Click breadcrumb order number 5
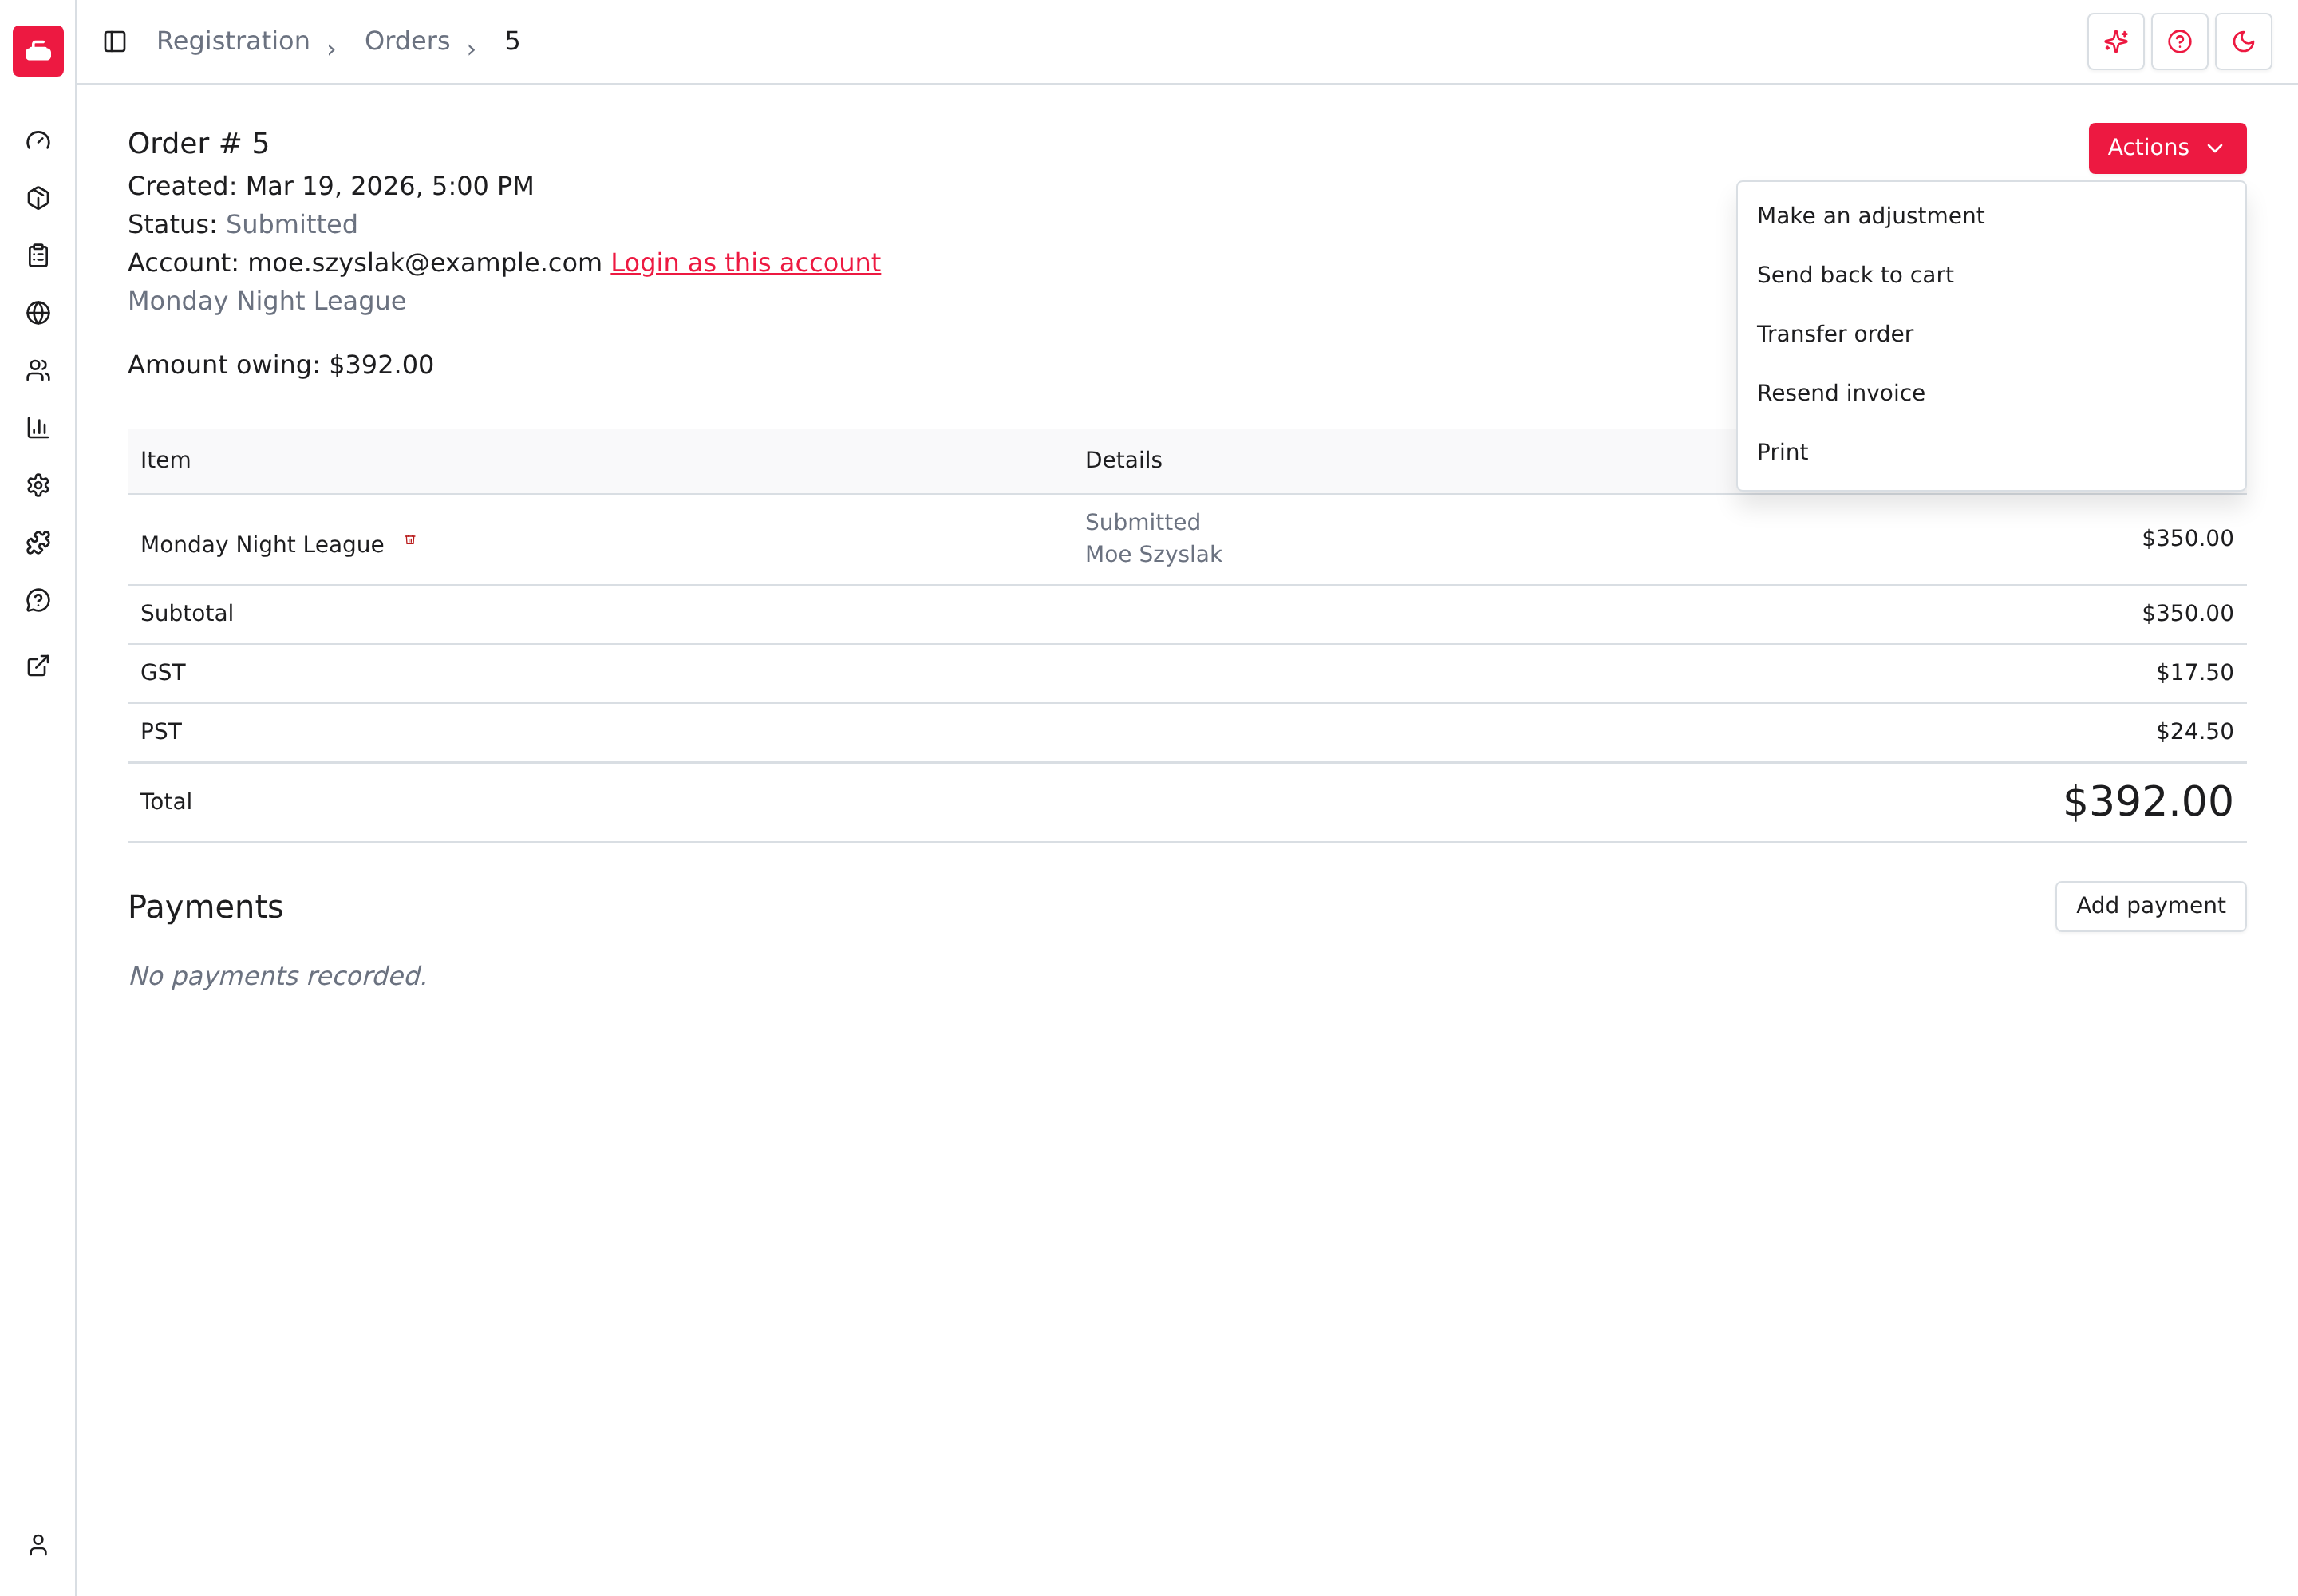This screenshot has height=1596, width=2298. pos(512,41)
